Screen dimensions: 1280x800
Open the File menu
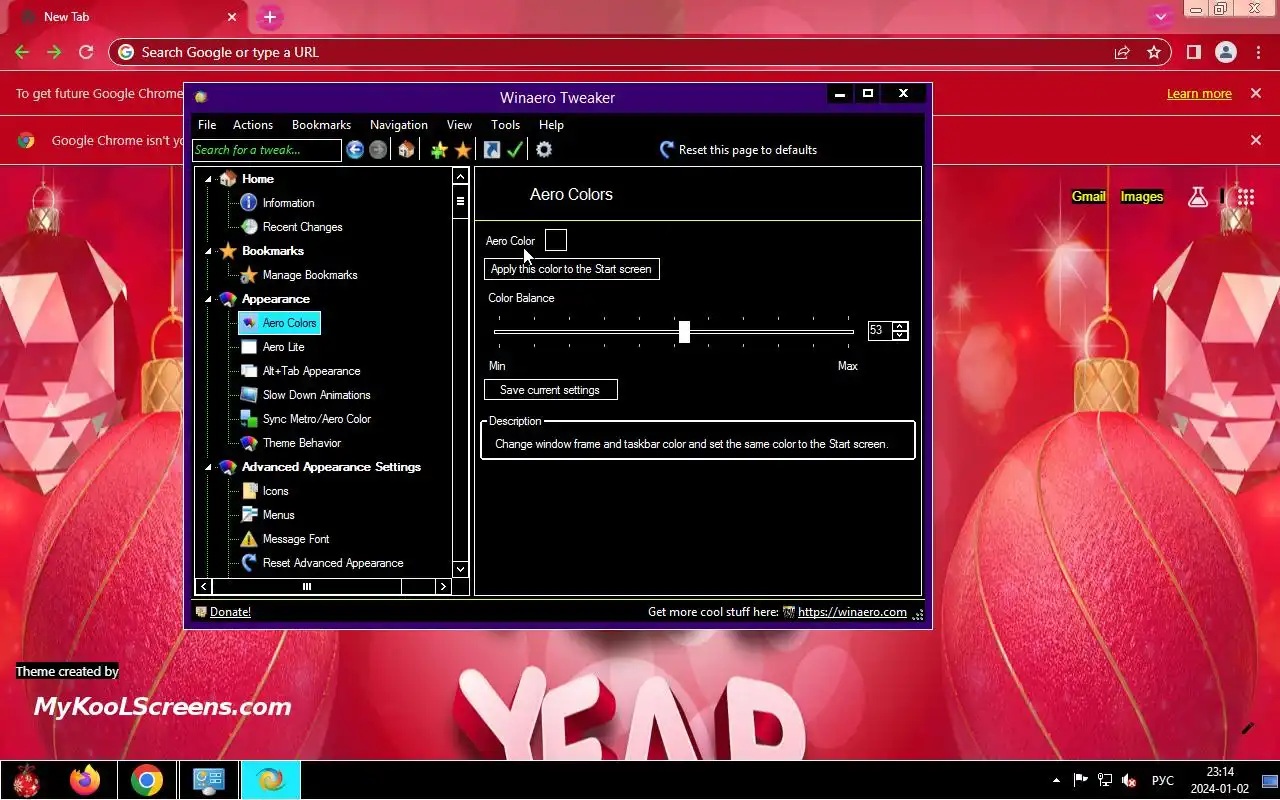(x=207, y=125)
